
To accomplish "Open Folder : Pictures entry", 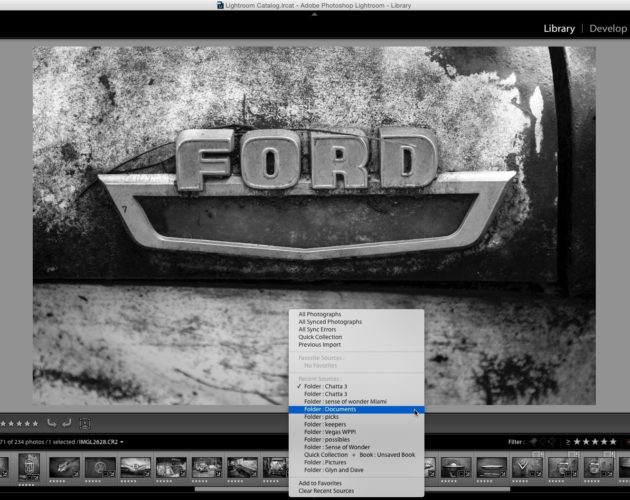I will point(356,462).
